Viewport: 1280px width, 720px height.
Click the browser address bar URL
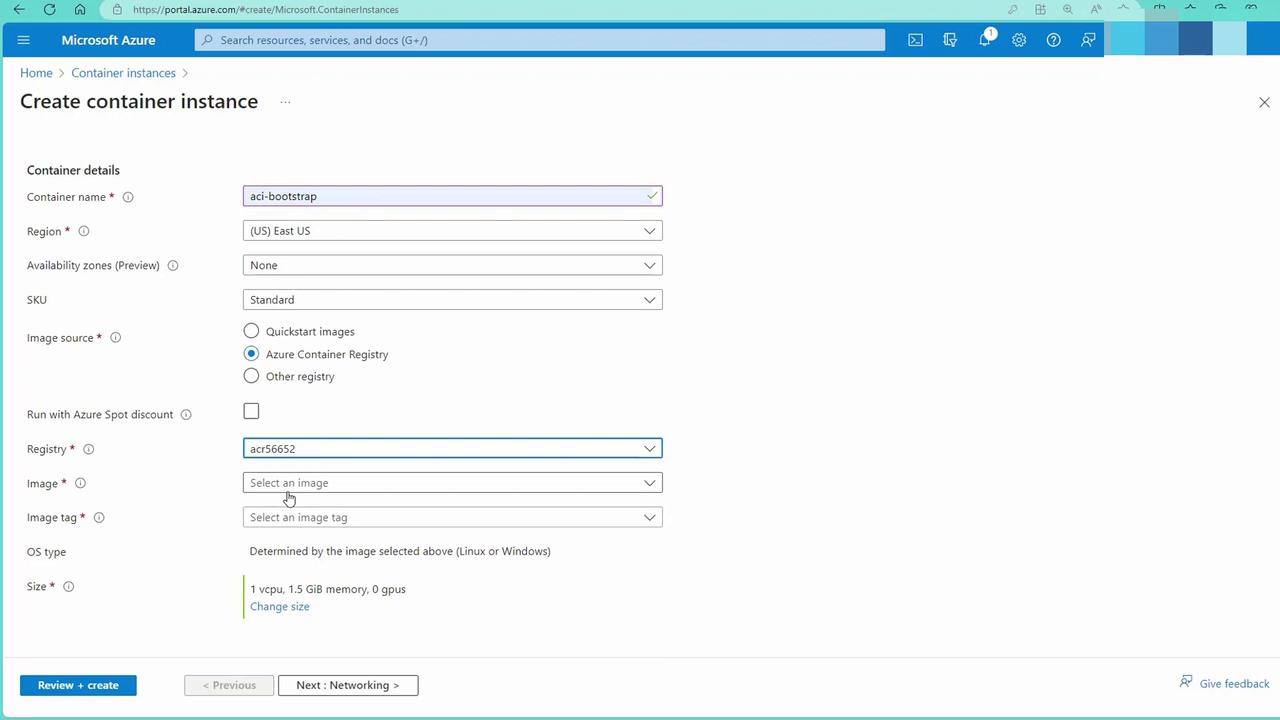tap(265, 10)
